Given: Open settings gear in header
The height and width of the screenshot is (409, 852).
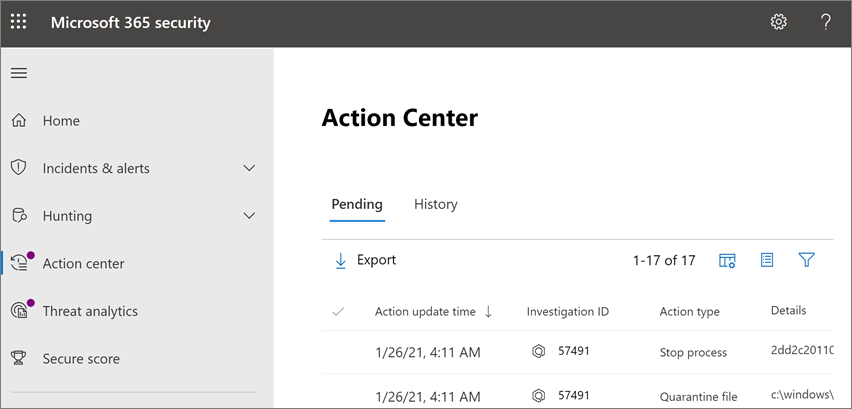Looking at the screenshot, I should (778, 22).
